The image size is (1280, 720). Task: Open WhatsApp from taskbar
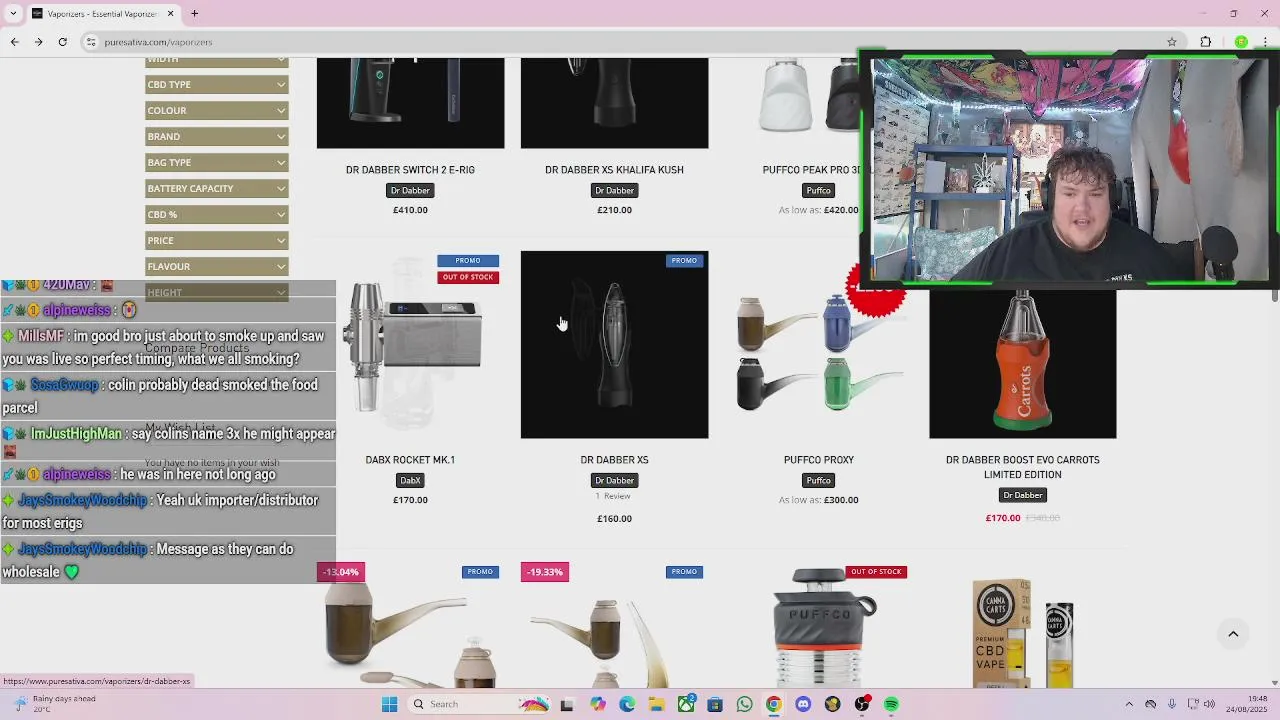click(x=744, y=704)
